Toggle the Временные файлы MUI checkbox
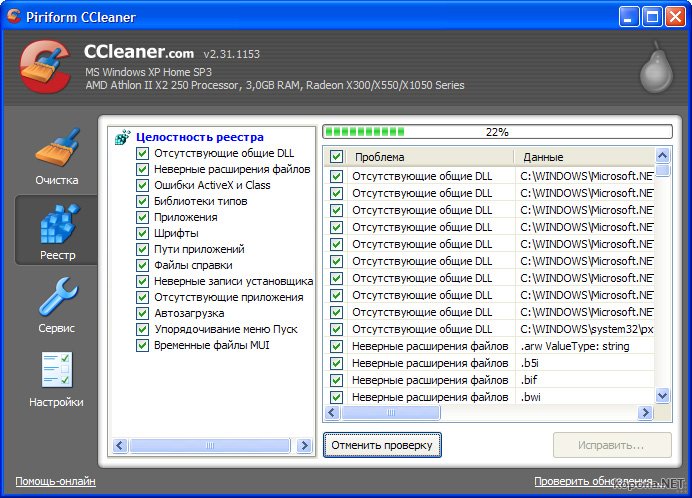The width and height of the screenshot is (692, 498). [x=142, y=345]
